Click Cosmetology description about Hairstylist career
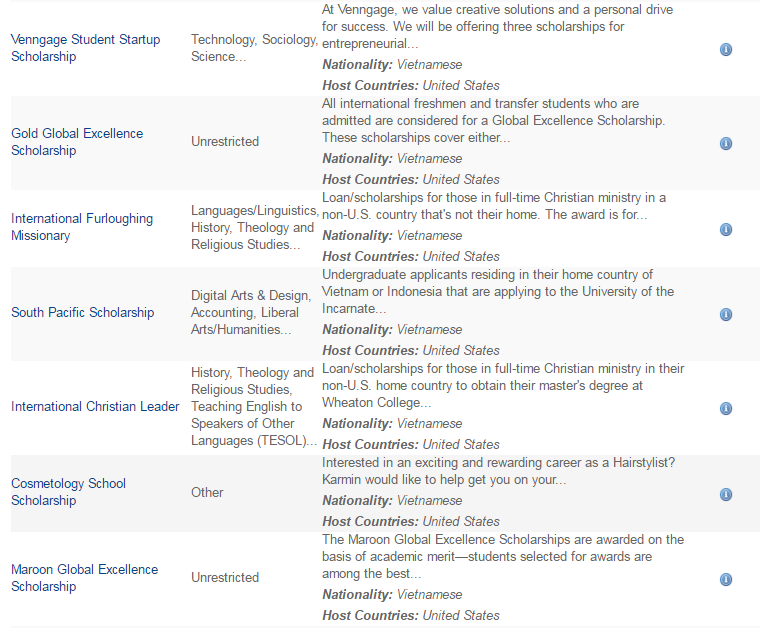 coord(498,471)
